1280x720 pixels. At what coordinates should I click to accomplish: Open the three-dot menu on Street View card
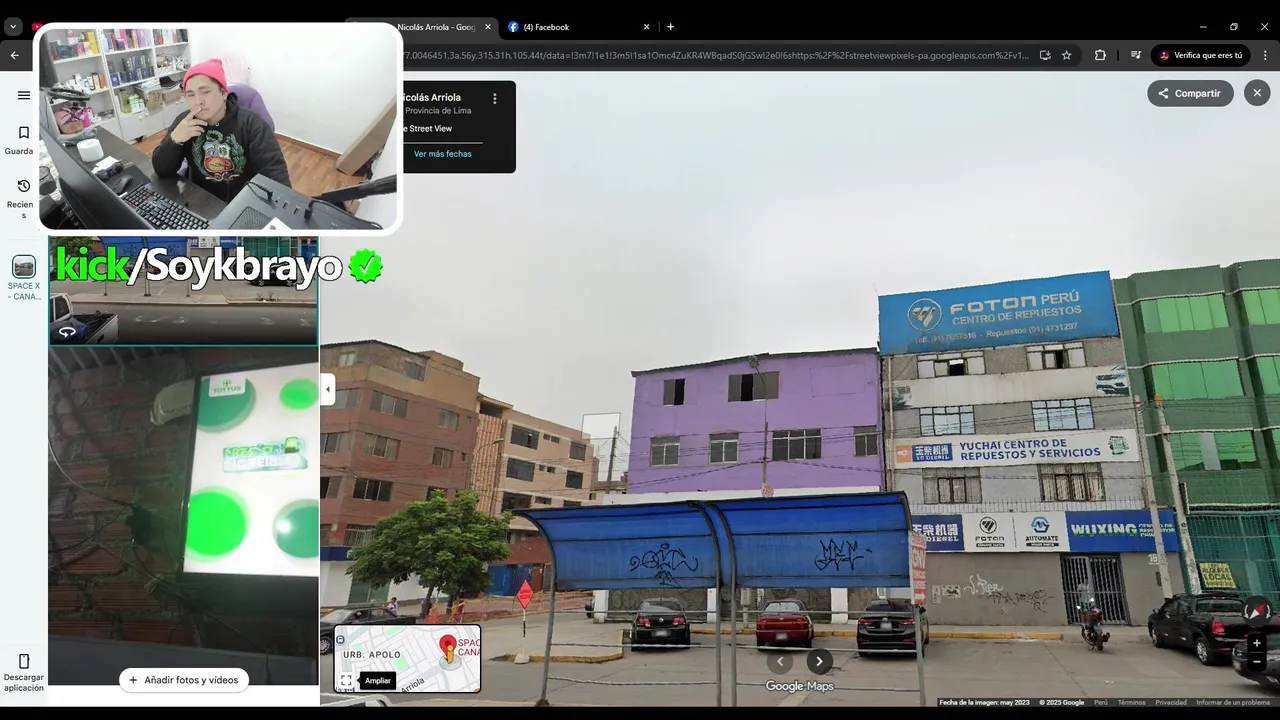tap(494, 99)
